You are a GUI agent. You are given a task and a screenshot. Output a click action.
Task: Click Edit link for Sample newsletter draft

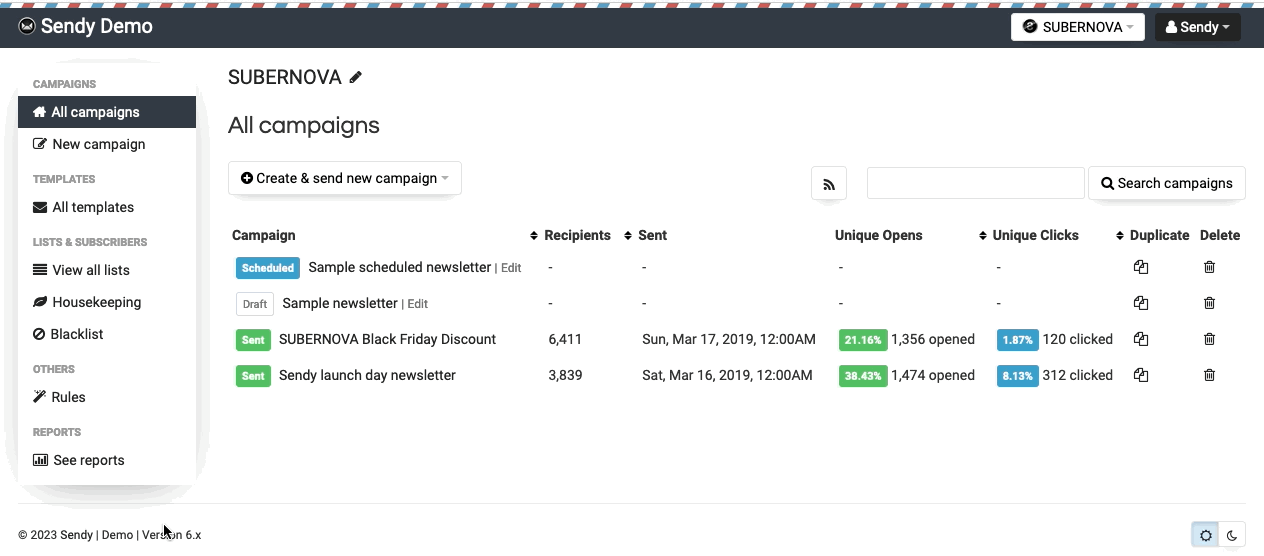click(x=417, y=304)
